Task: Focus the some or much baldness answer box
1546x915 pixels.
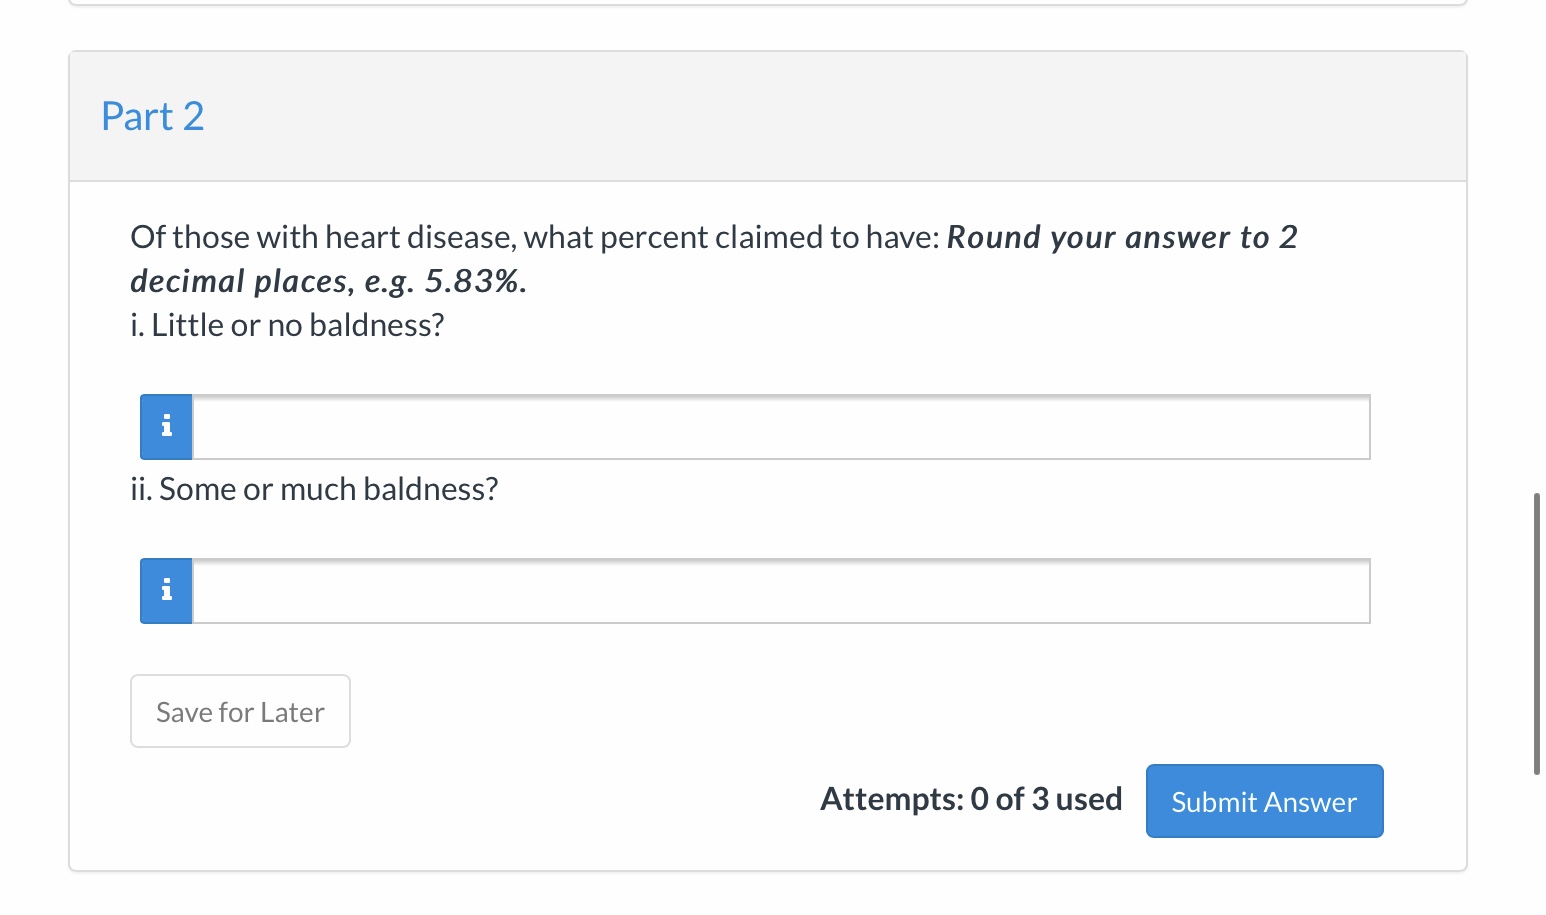Action: [x=780, y=592]
